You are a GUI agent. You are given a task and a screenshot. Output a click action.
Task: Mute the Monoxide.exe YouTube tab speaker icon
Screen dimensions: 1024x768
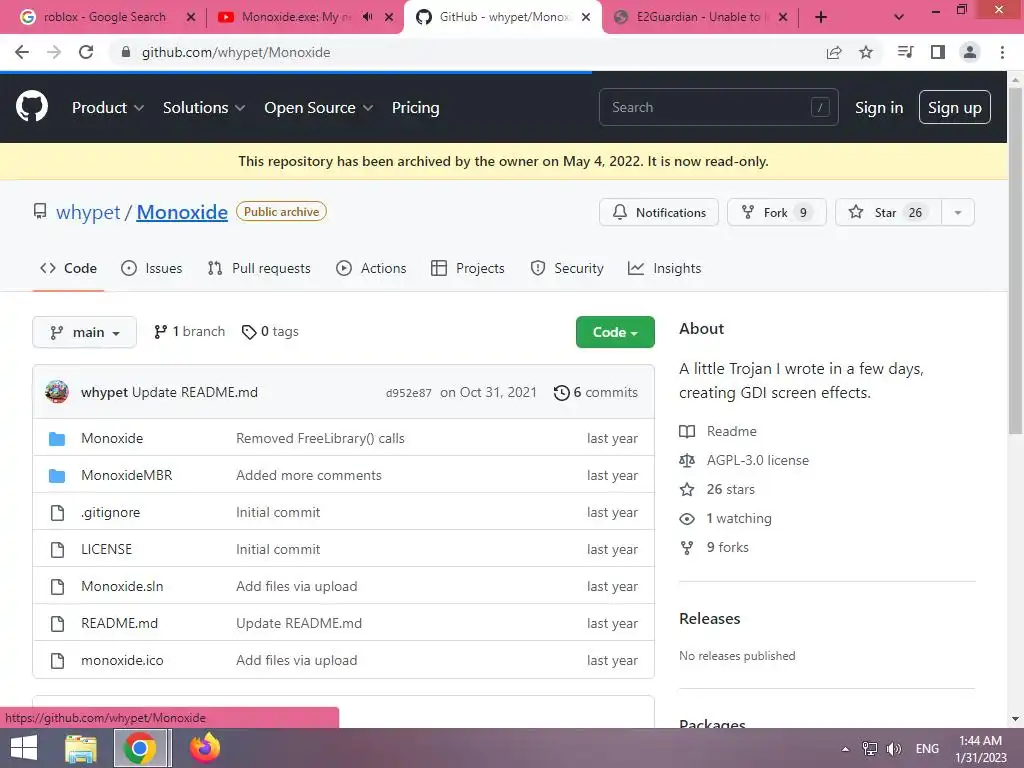click(x=368, y=17)
